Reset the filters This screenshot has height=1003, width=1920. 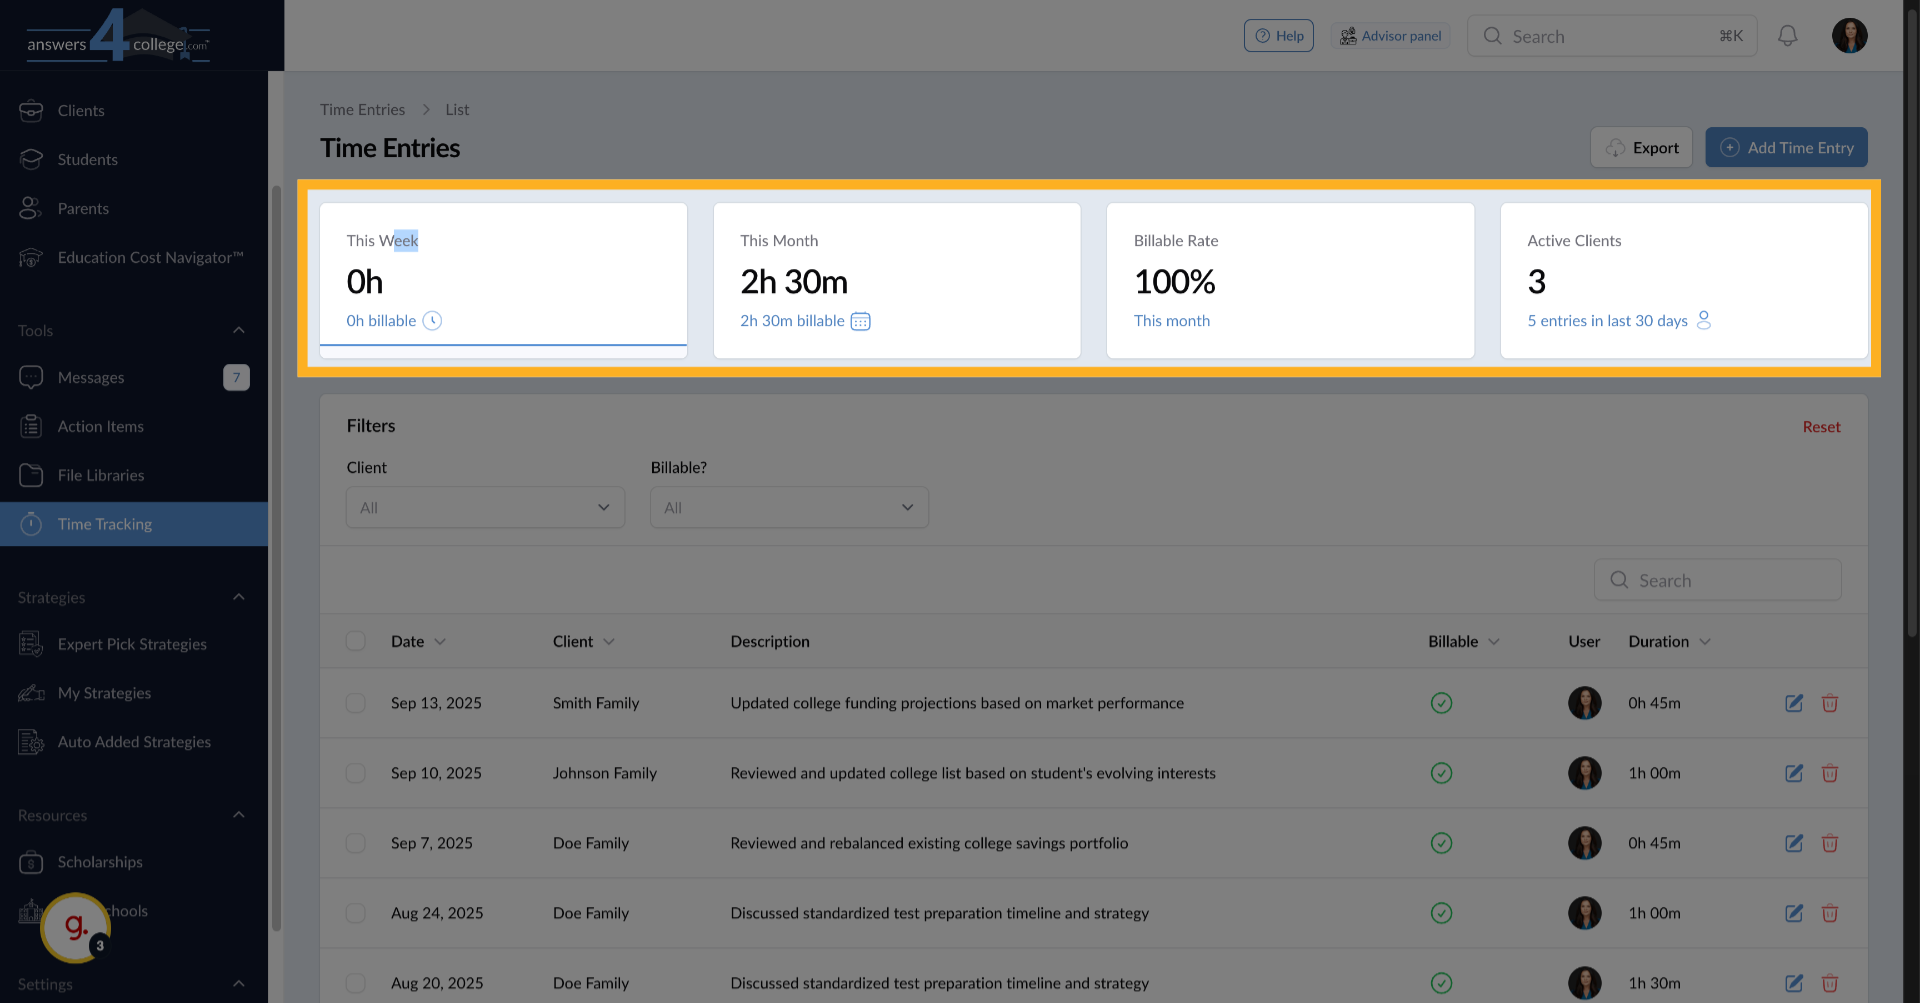click(x=1821, y=426)
